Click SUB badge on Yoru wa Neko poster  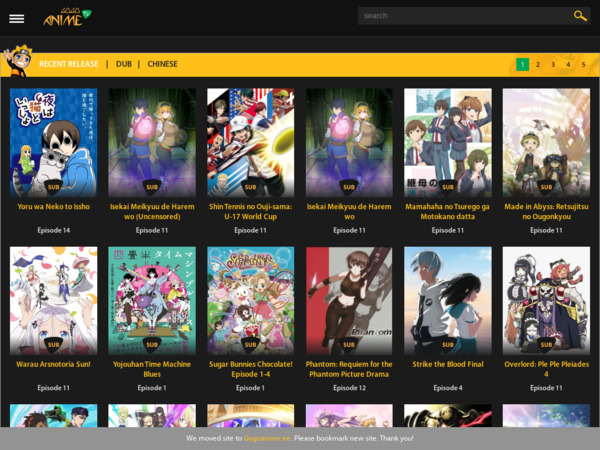54,187
